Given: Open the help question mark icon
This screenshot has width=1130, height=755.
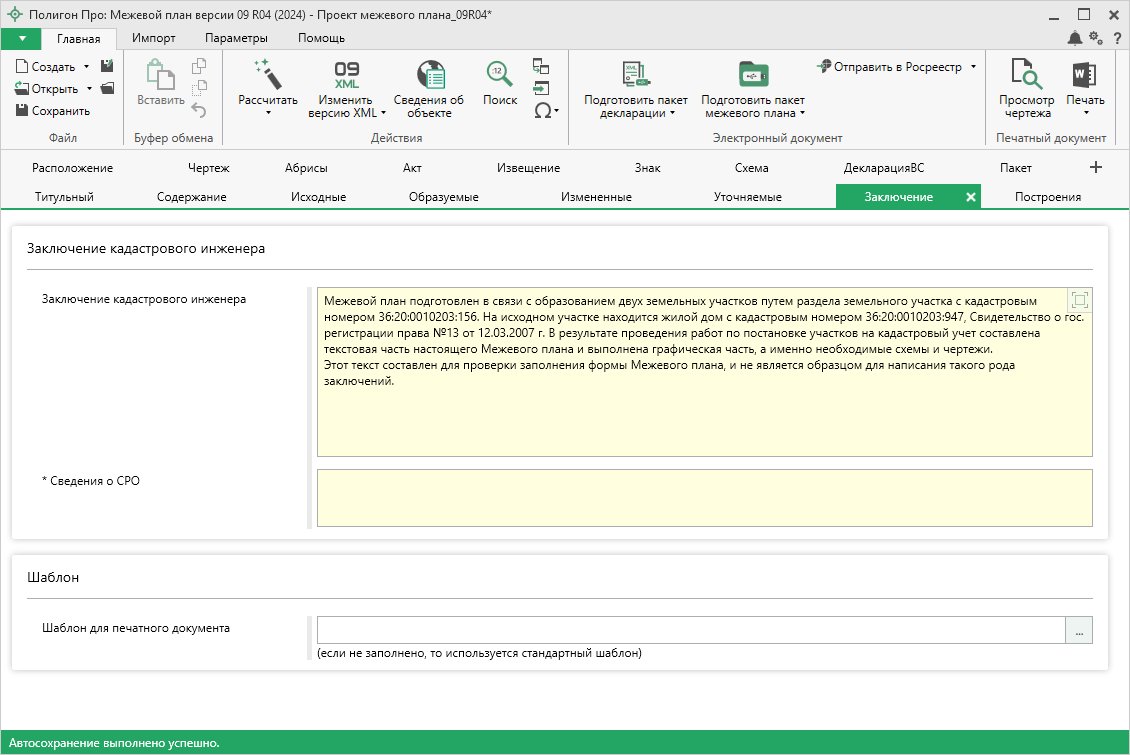Looking at the screenshot, I should (x=1117, y=38).
